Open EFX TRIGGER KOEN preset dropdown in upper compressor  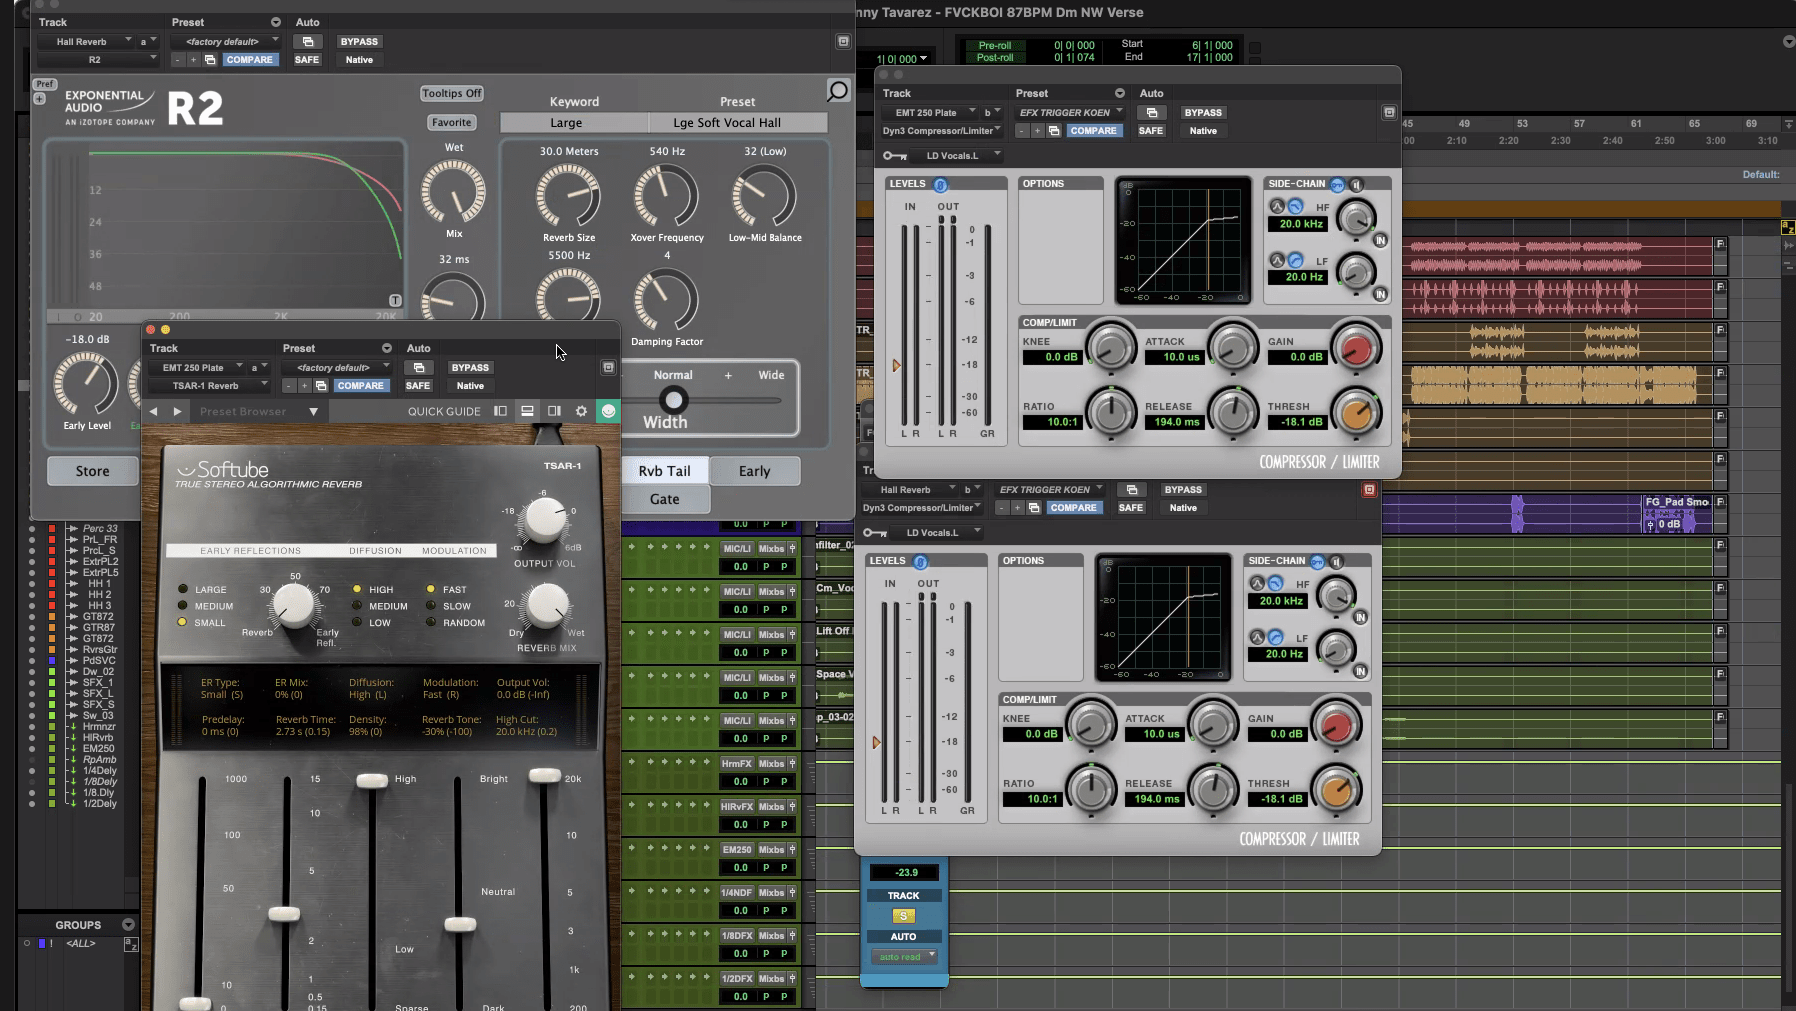coord(1071,113)
